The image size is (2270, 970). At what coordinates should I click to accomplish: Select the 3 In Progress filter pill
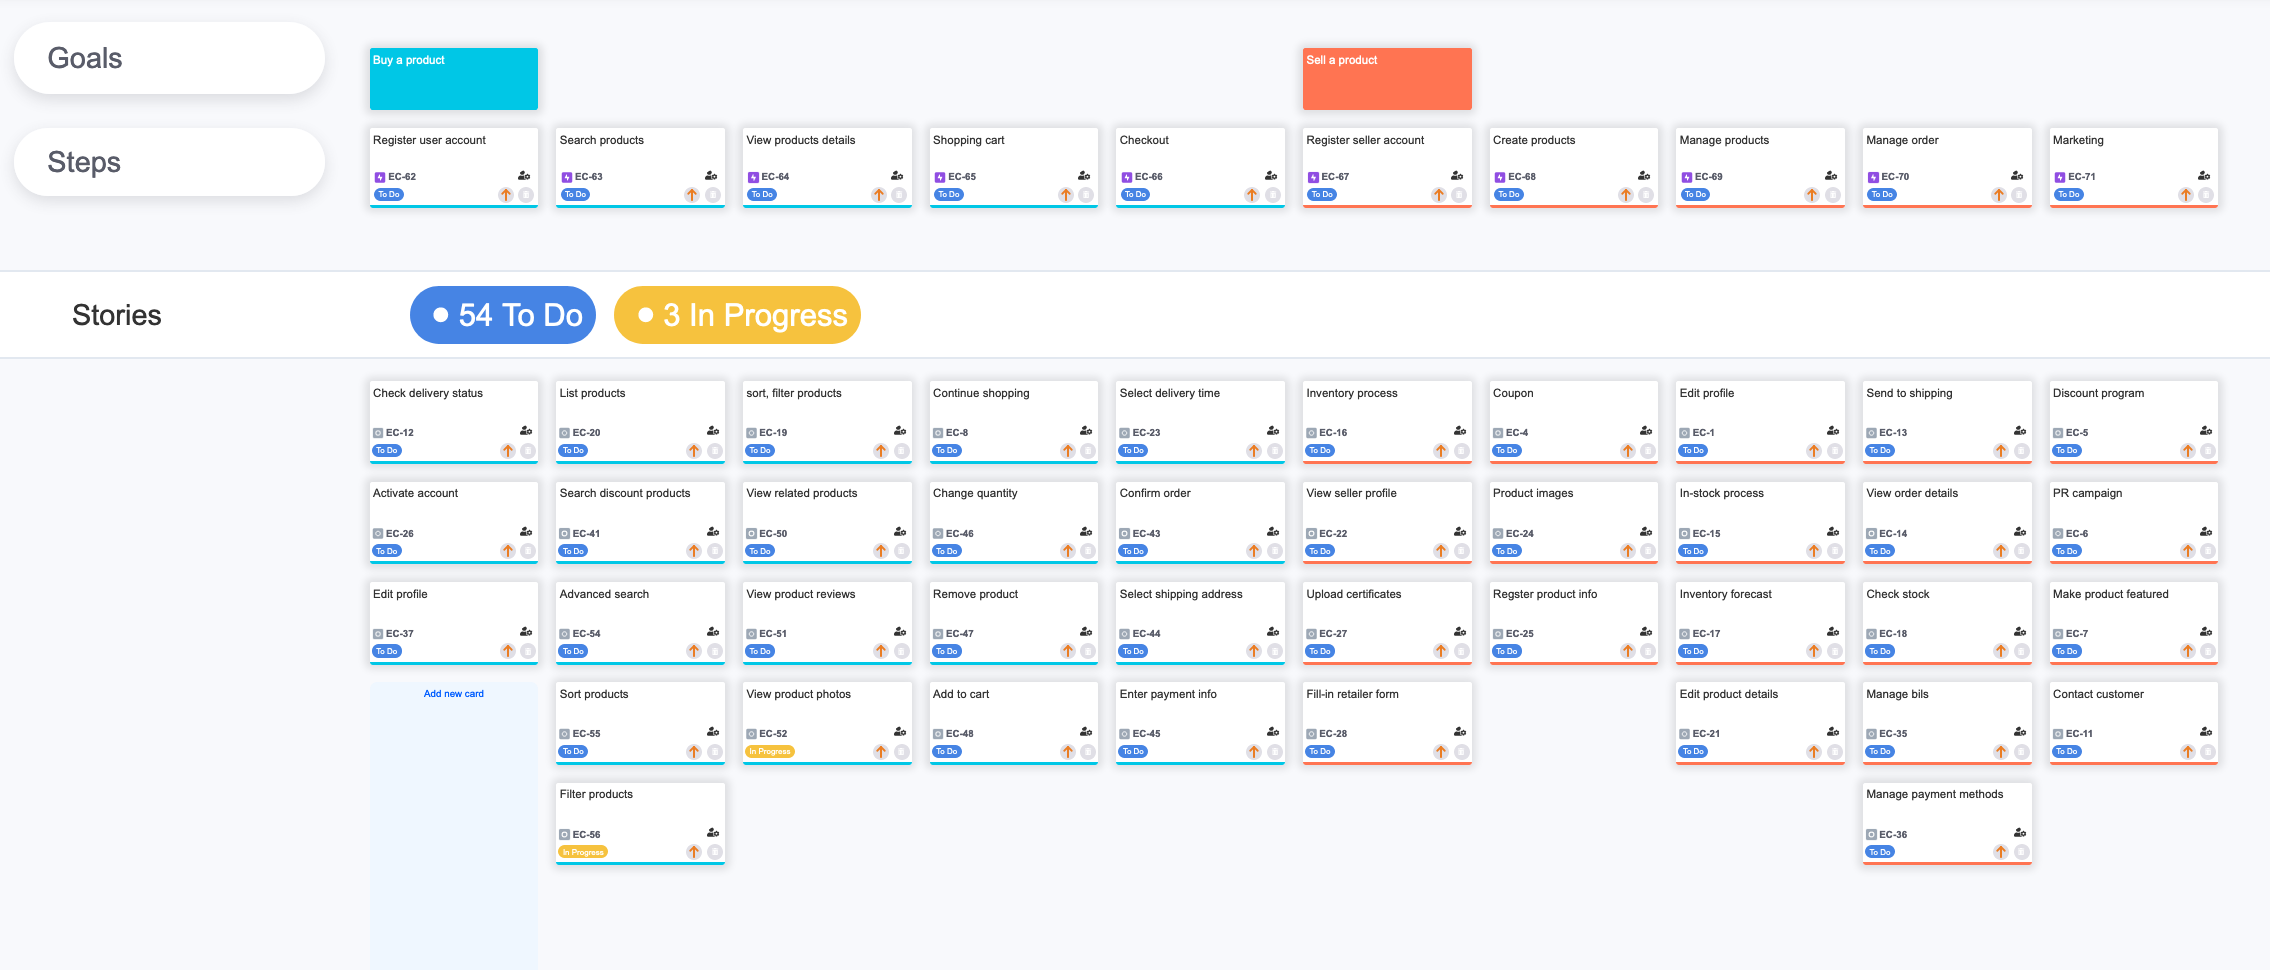[737, 315]
